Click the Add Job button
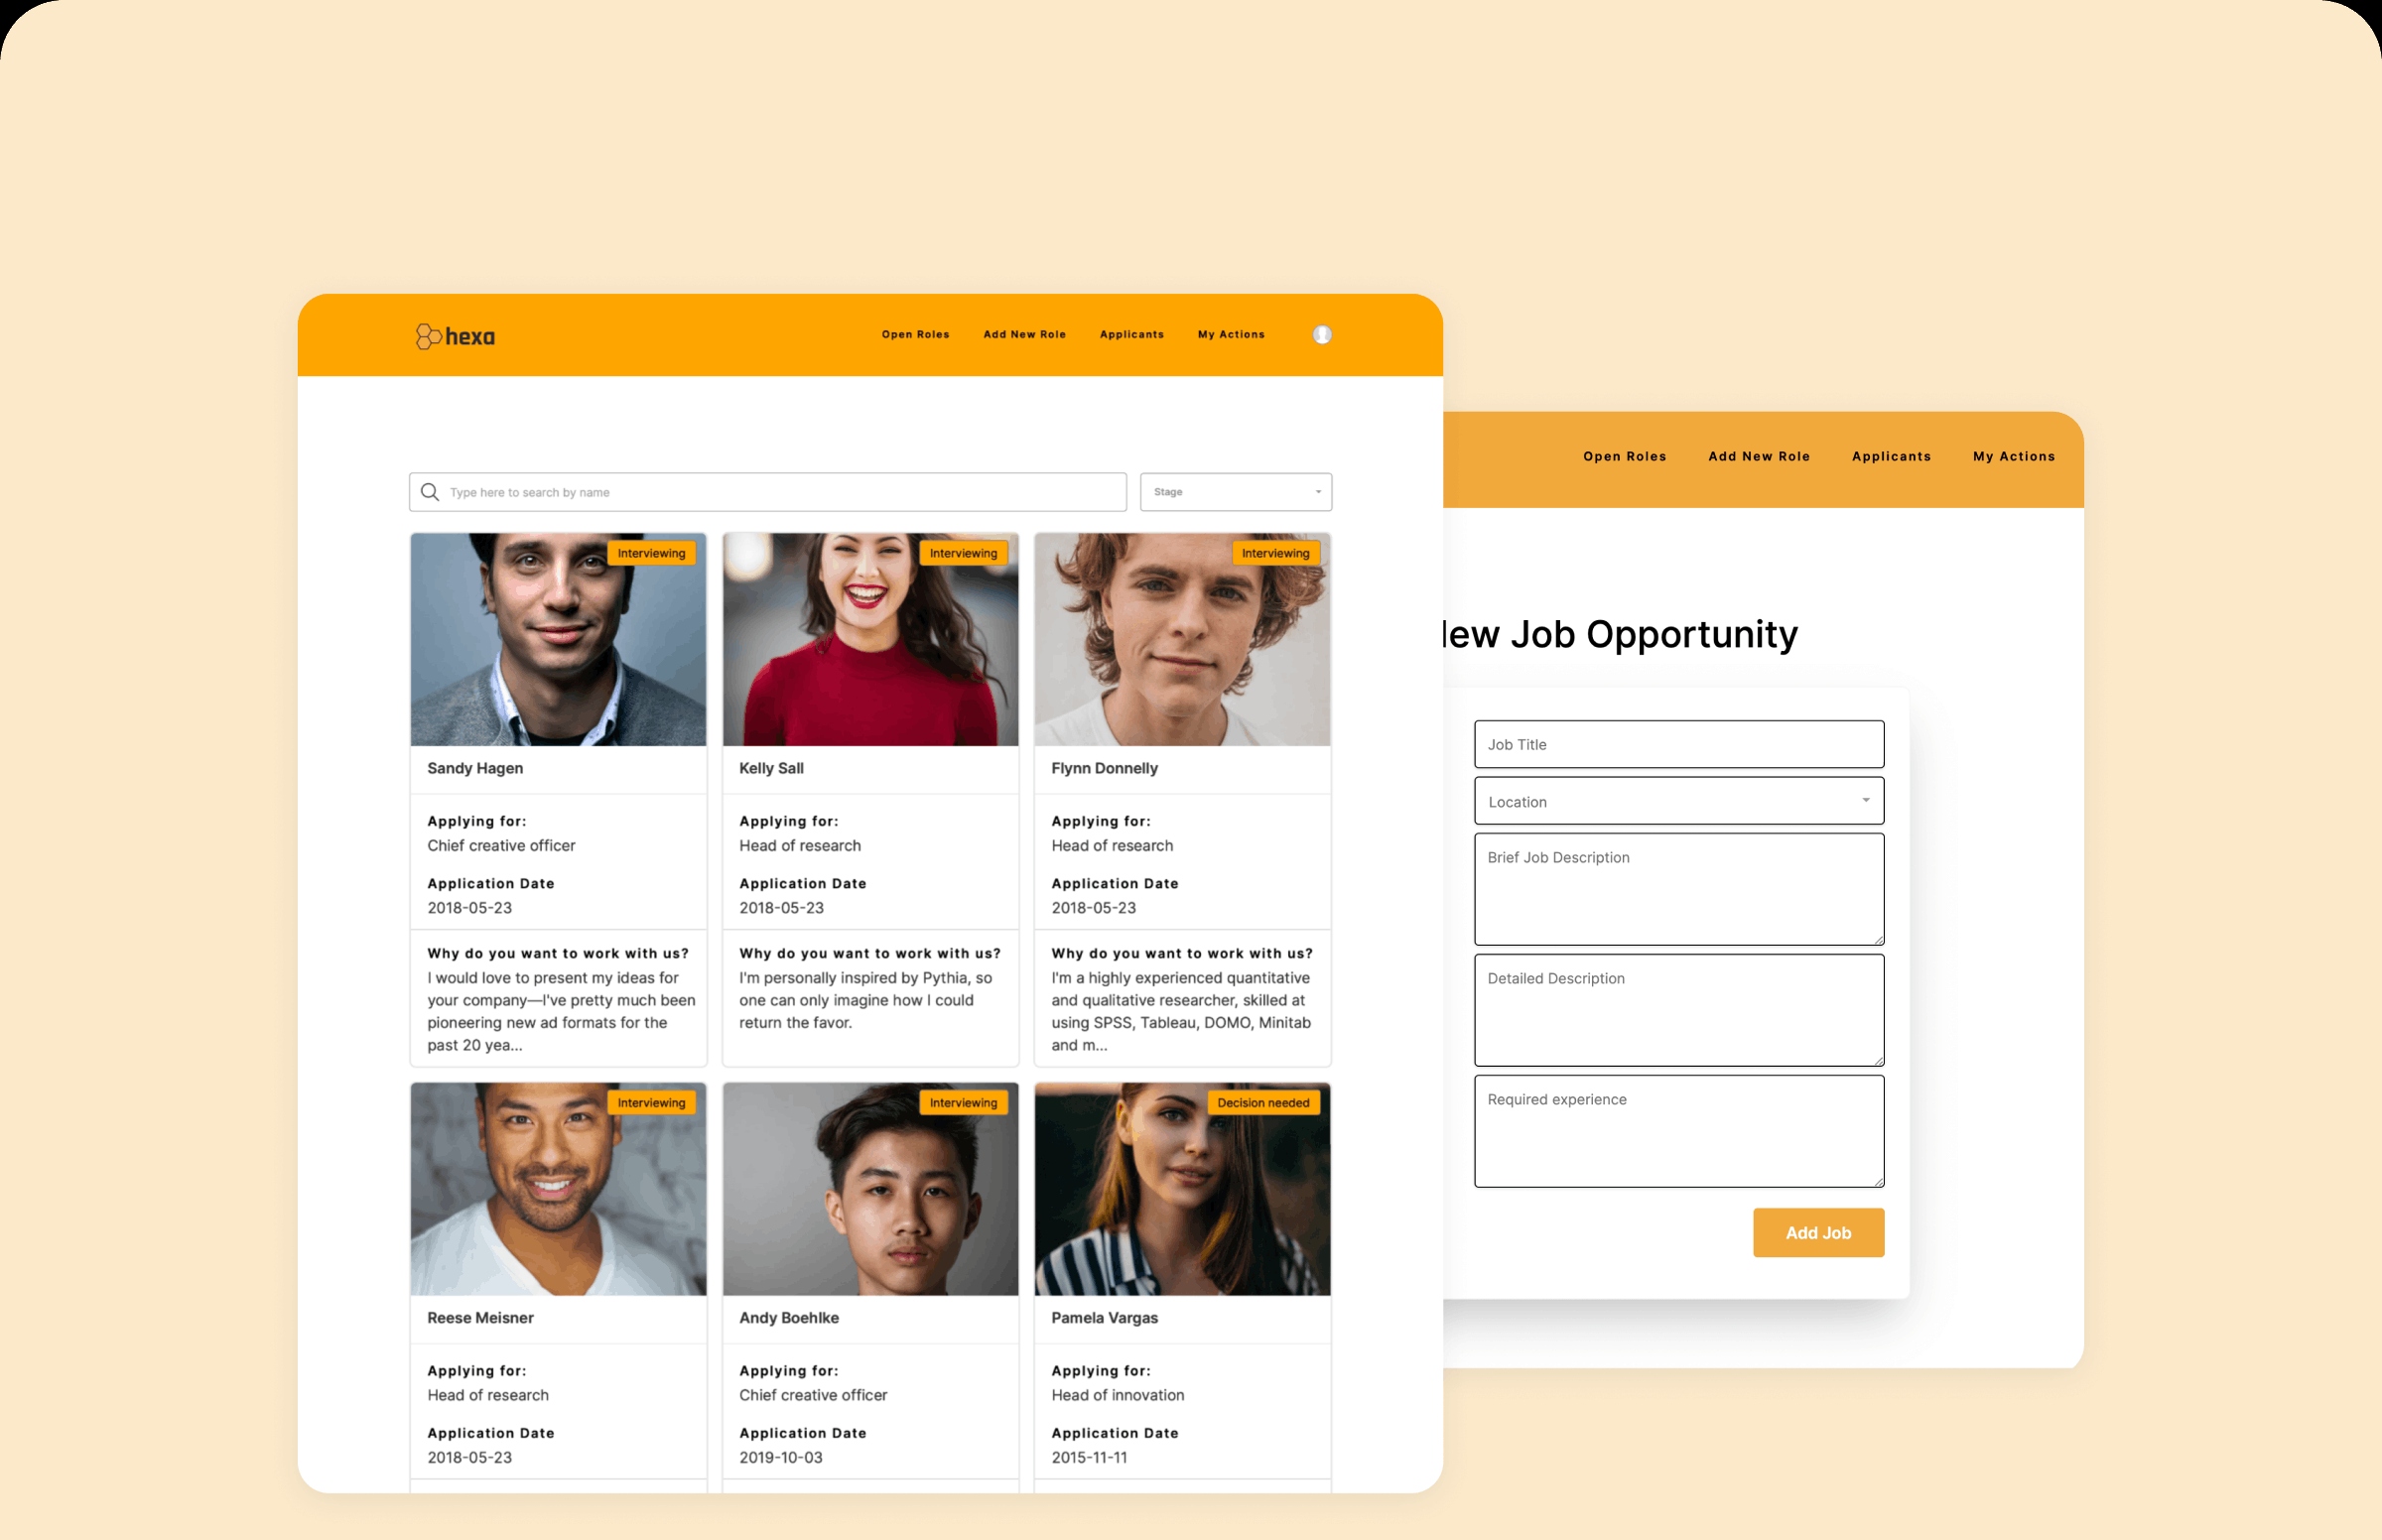This screenshot has width=2382, height=1540. coord(1817,1232)
